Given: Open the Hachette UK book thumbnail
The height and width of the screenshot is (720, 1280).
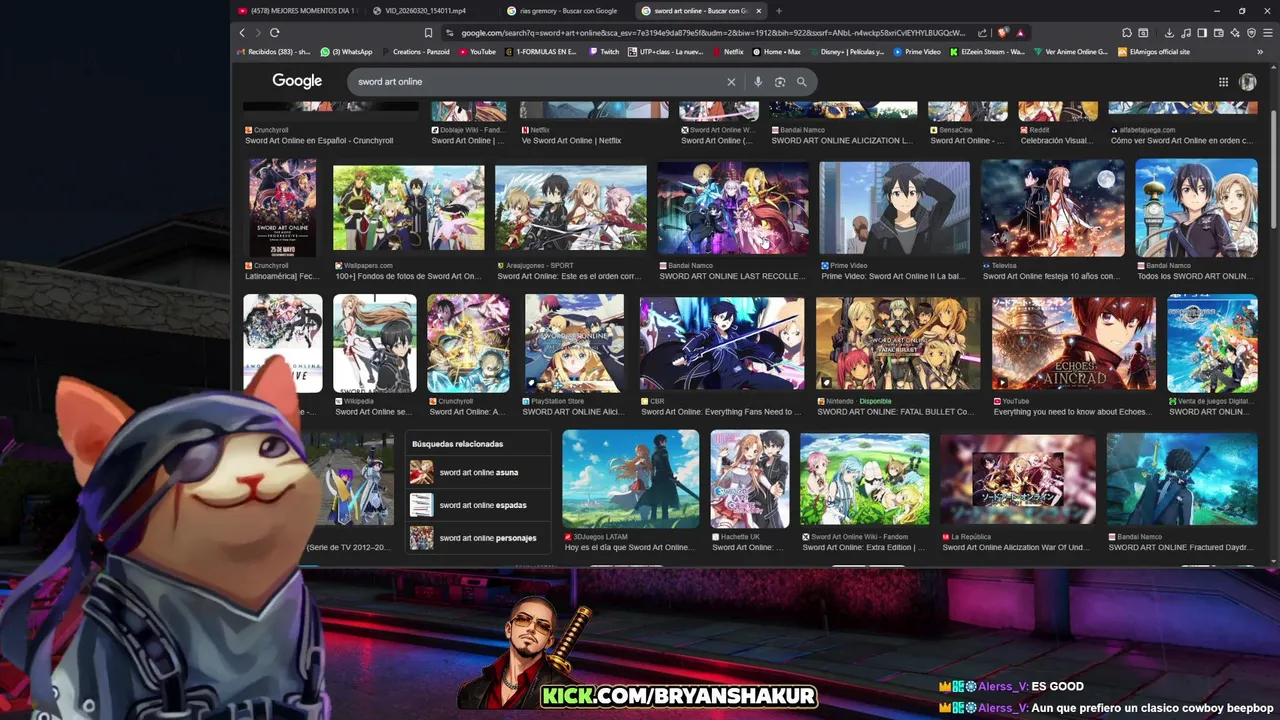Looking at the screenshot, I should coord(750,478).
